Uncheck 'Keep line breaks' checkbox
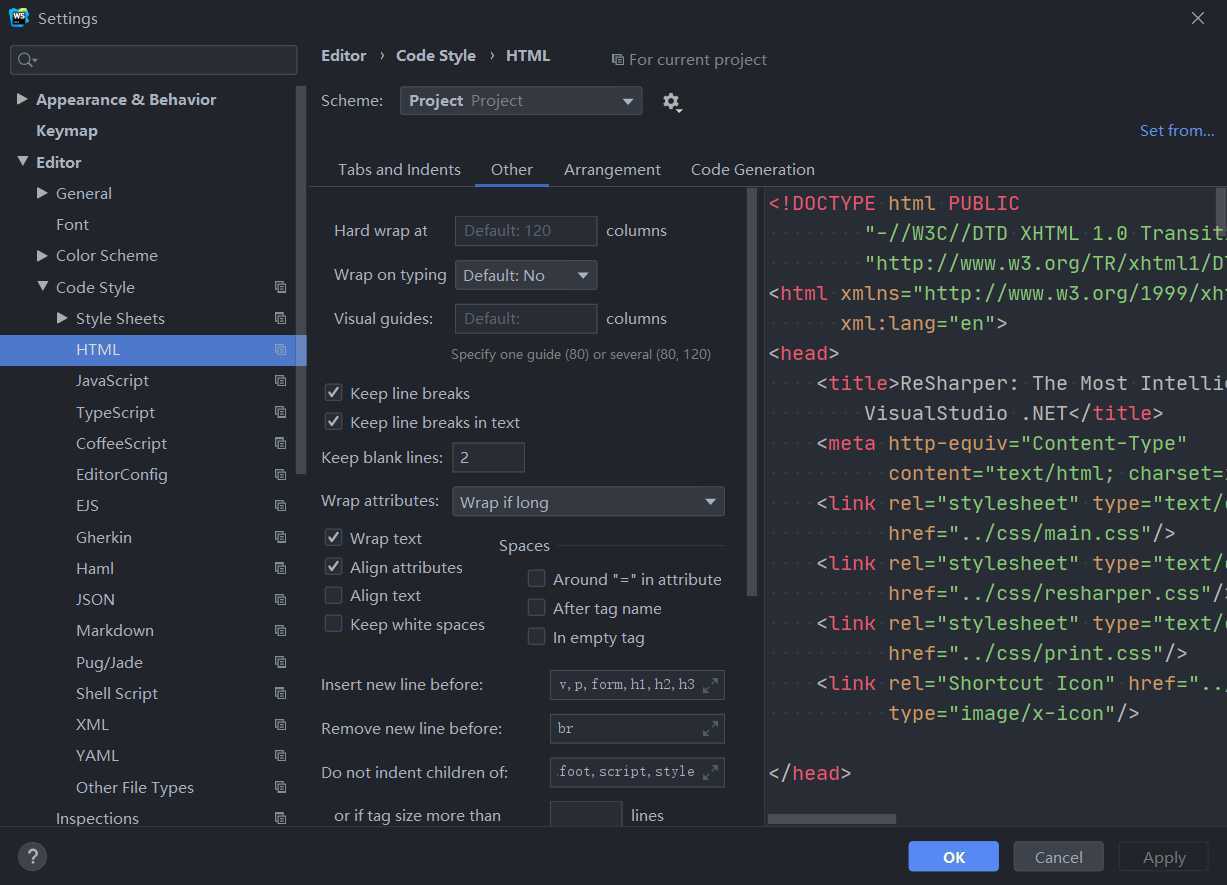The width and height of the screenshot is (1227, 885). (334, 393)
